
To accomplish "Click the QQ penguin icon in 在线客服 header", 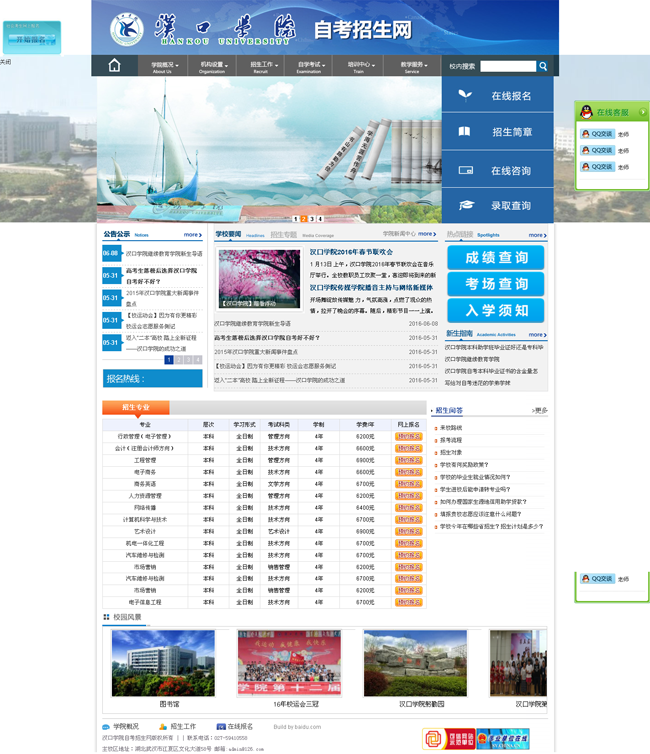I will [586, 112].
